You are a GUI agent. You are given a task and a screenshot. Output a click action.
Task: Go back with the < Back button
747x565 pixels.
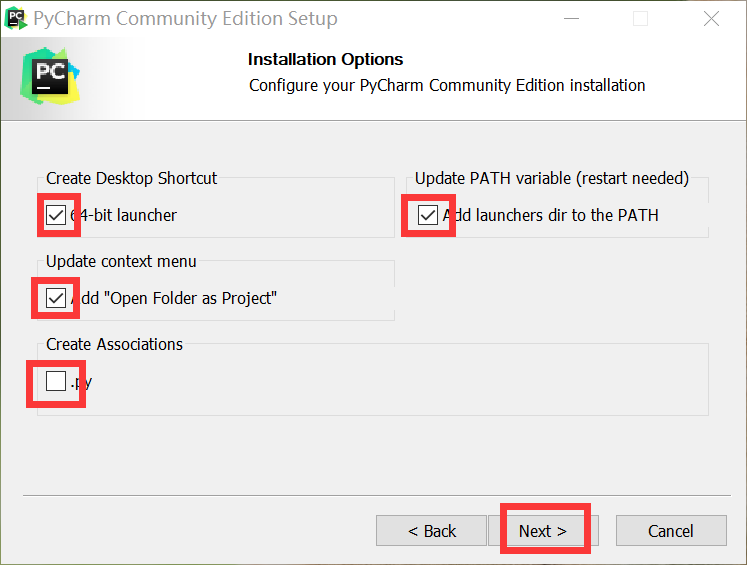432,531
